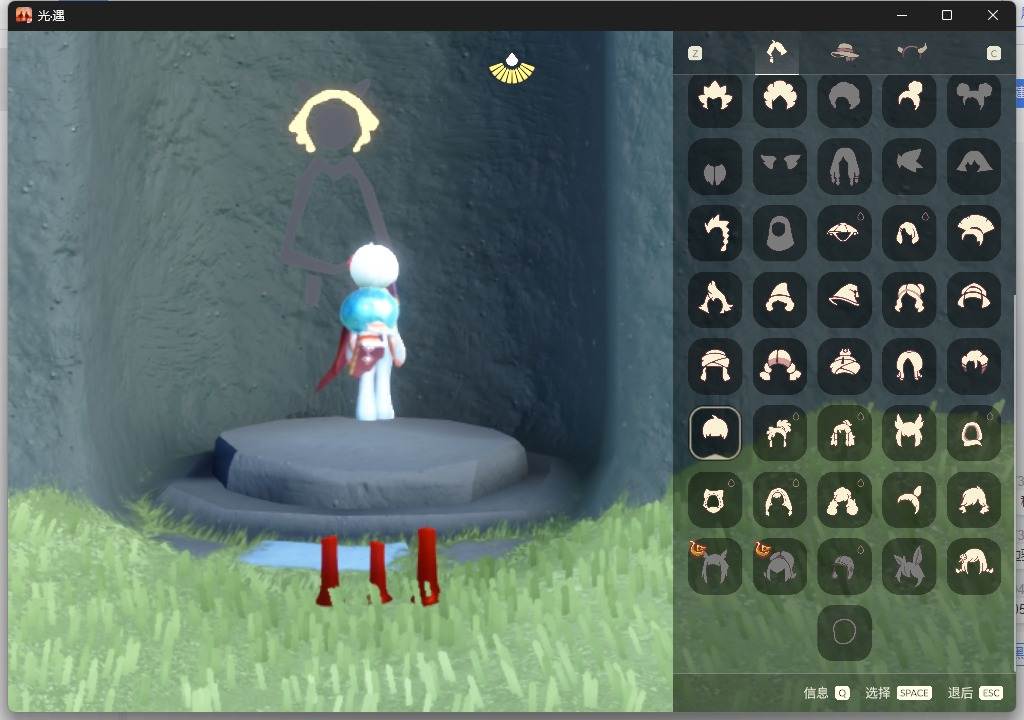
Task: Choose gray long hair with season badge
Action: tap(780, 566)
